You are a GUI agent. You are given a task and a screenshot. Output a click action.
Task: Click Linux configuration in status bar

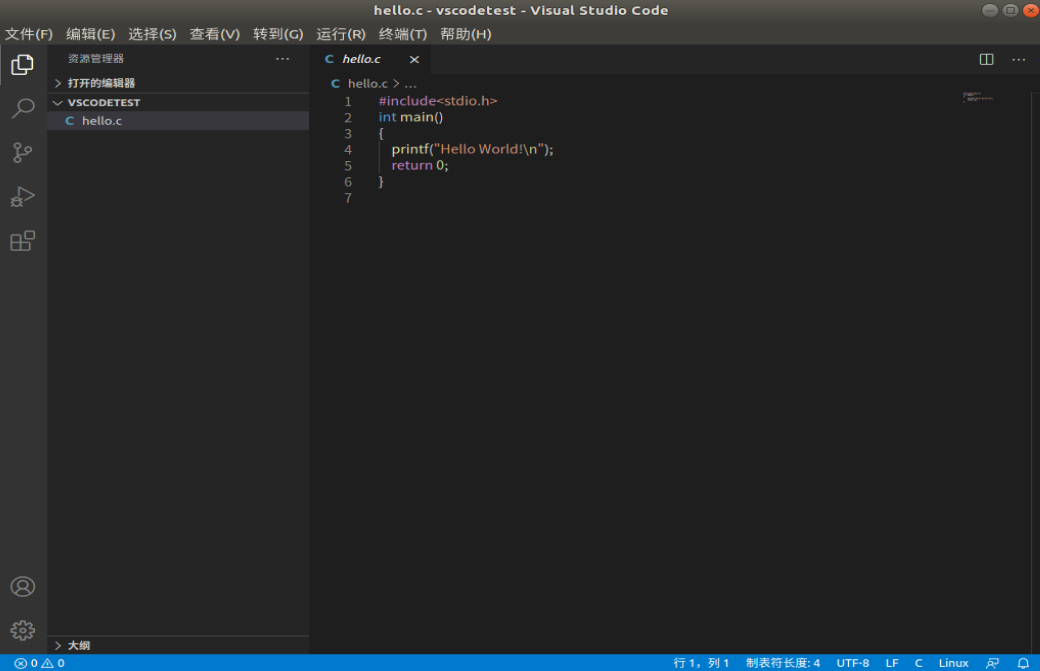pos(953,663)
